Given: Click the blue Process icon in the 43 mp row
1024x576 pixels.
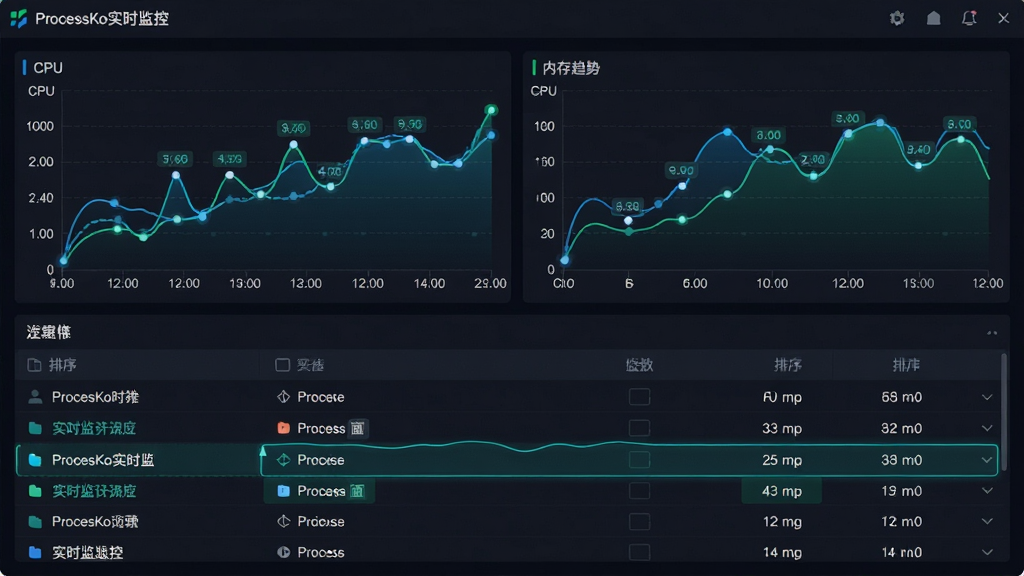Looking at the screenshot, I should click(x=283, y=490).
